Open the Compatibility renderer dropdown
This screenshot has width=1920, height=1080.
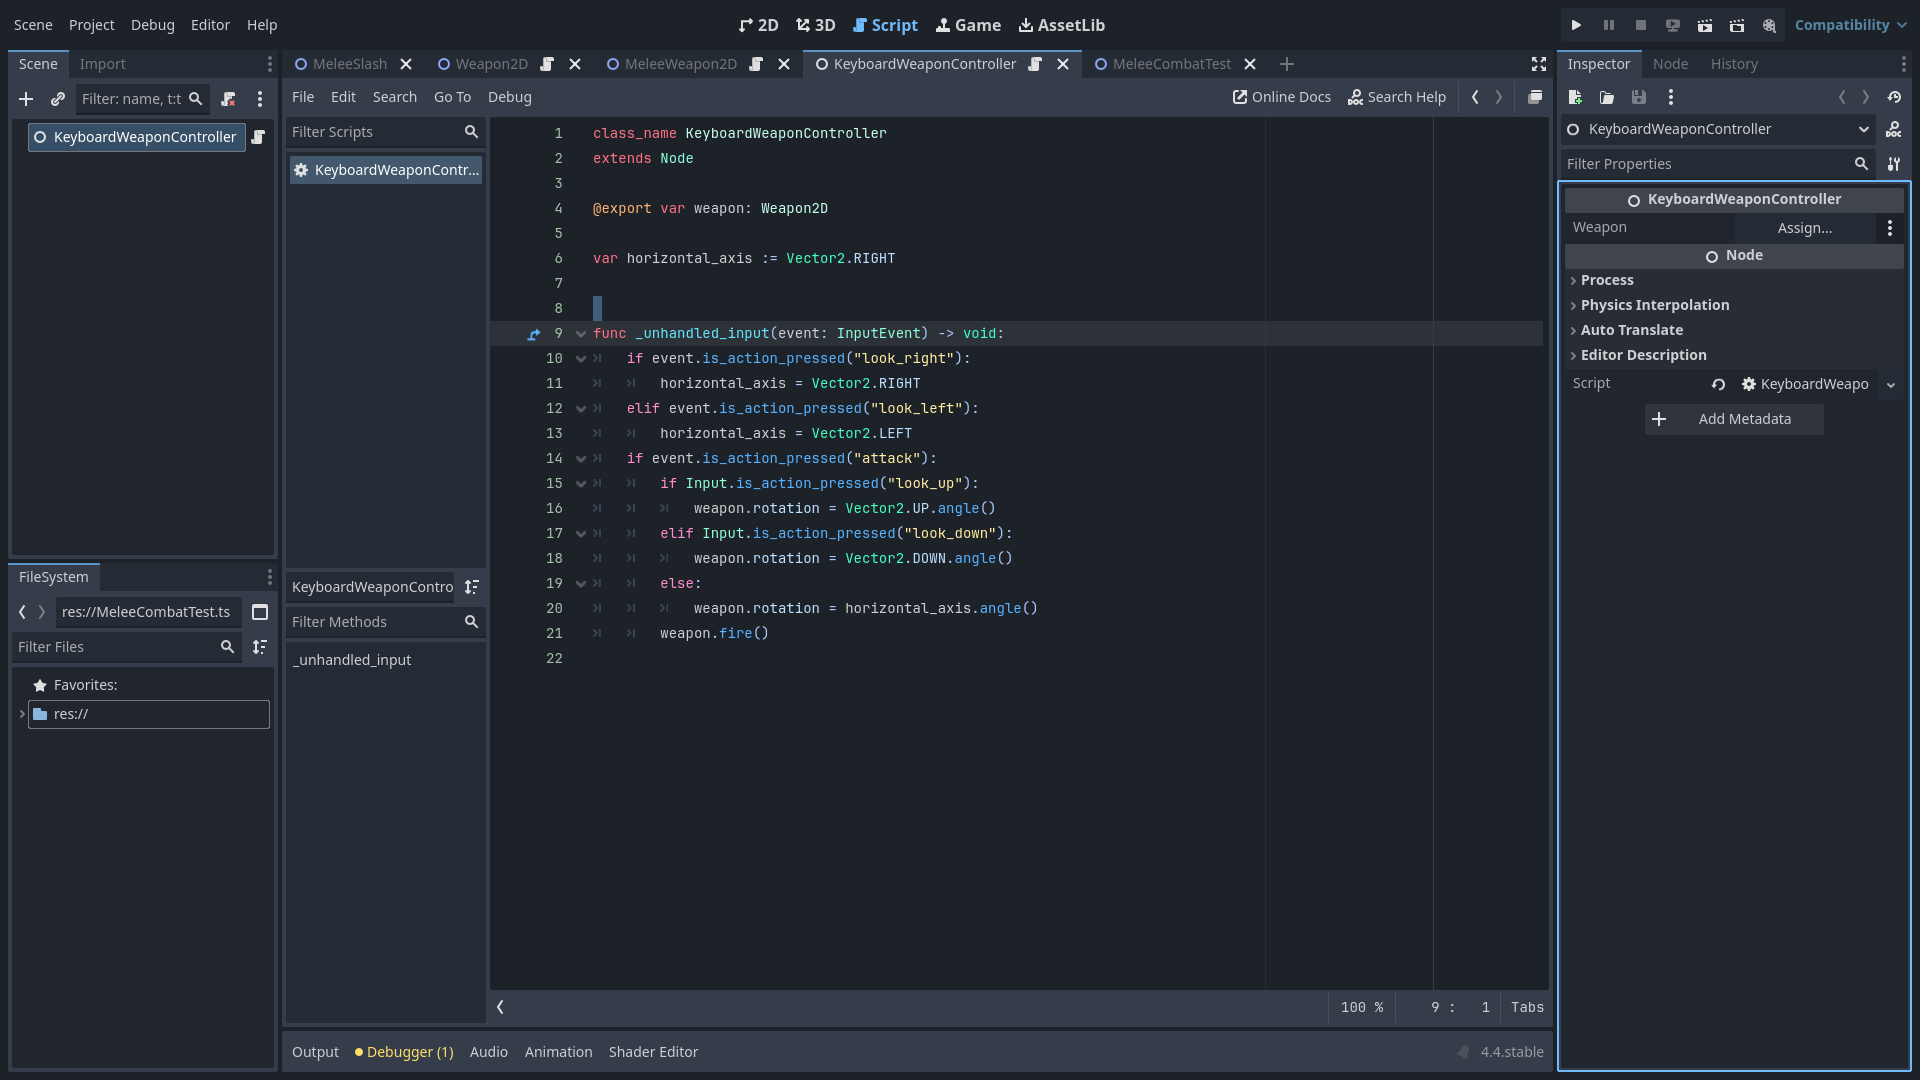pos(1850,25)
